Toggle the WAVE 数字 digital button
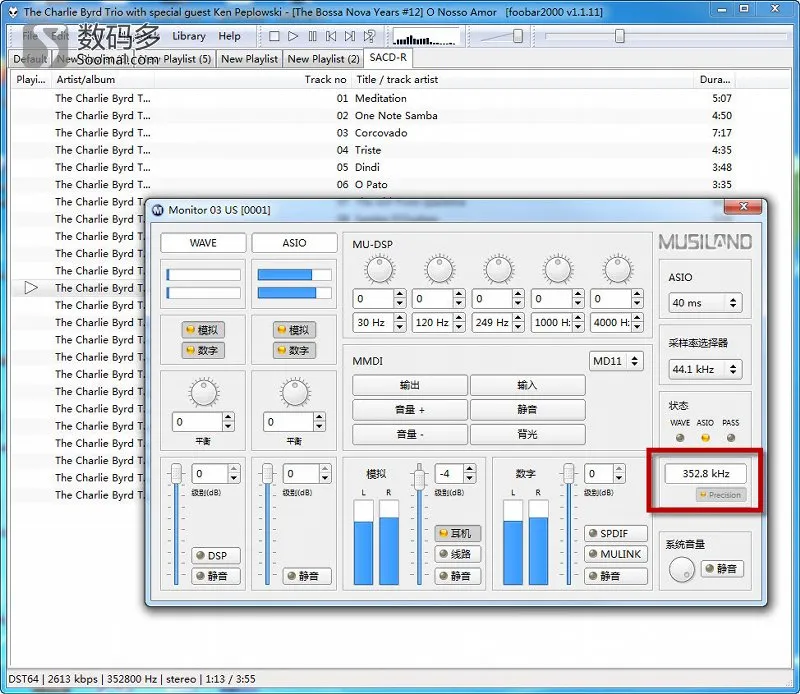The image size is (800, 694). pos(202,351)
